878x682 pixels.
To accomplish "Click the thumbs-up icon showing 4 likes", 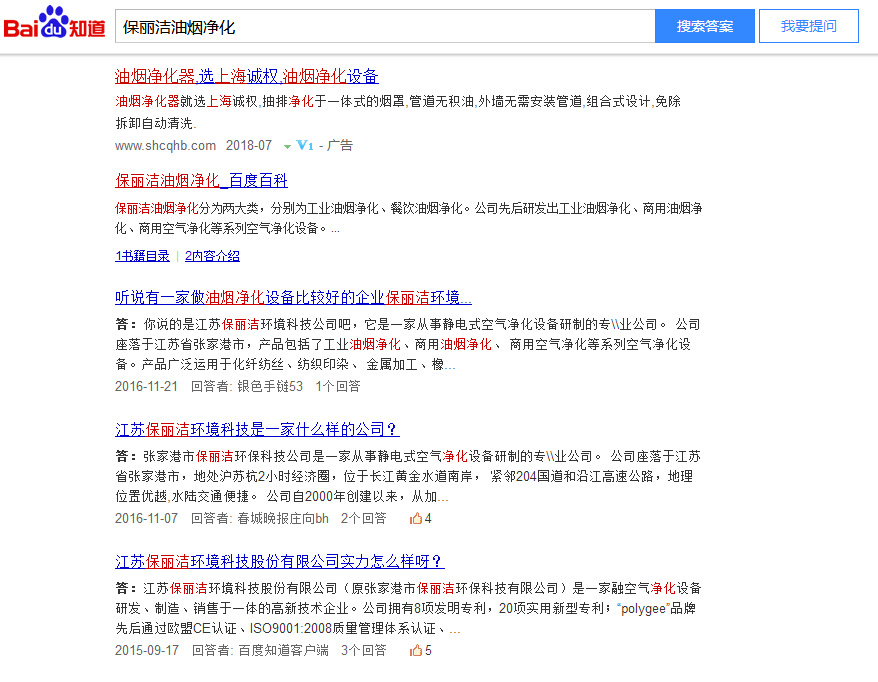I will tap(418, 518).
